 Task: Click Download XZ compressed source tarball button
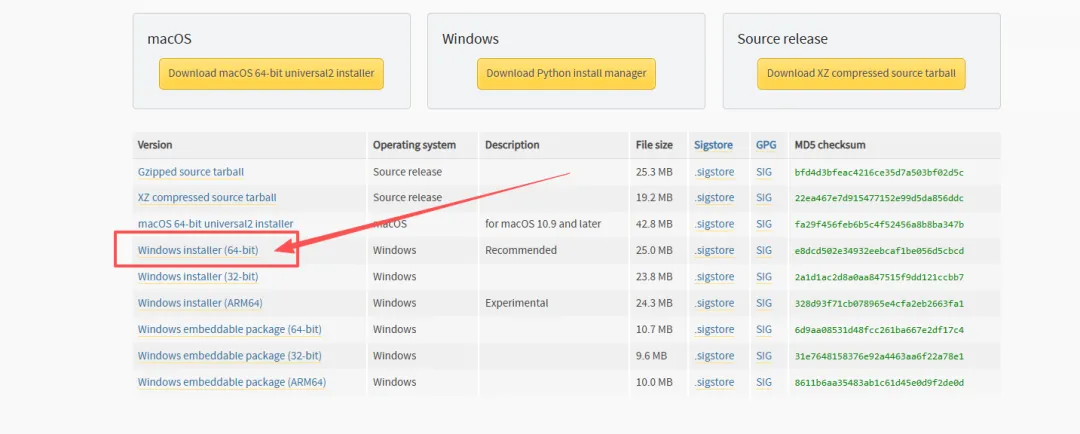coord(861,74)
